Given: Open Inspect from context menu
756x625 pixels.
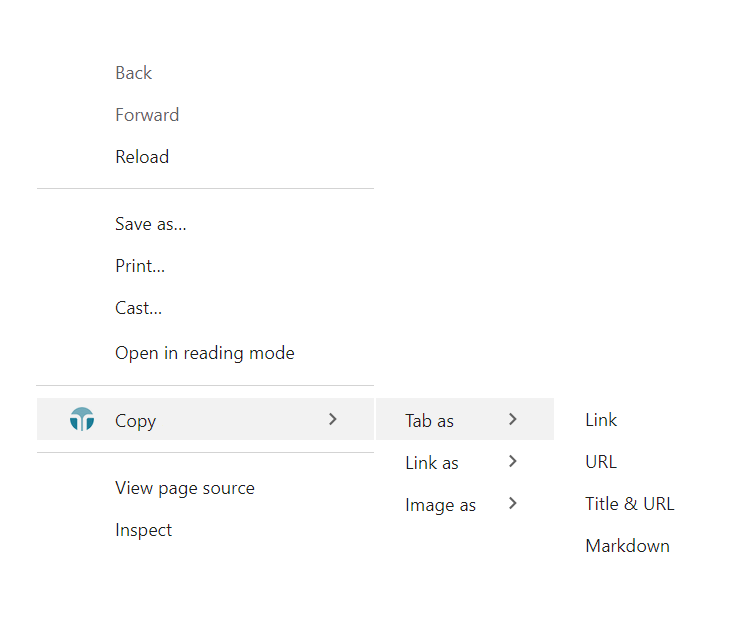Looking at the screenshot, I should (143, 530).
